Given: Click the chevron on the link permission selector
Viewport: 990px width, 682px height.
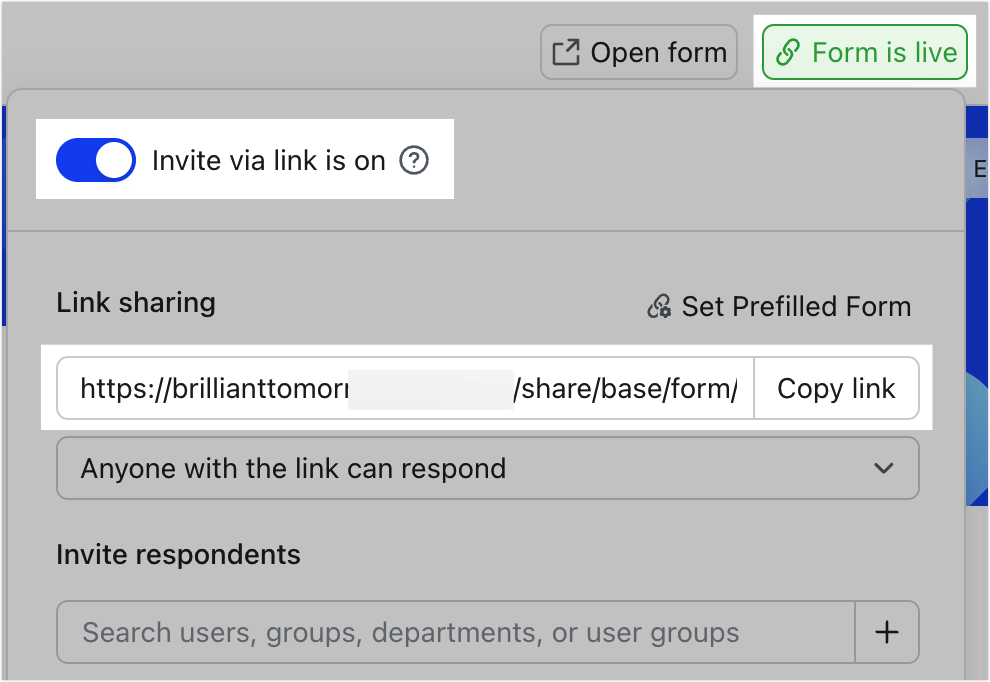Looking at the screenshot, I should (882, 467).
